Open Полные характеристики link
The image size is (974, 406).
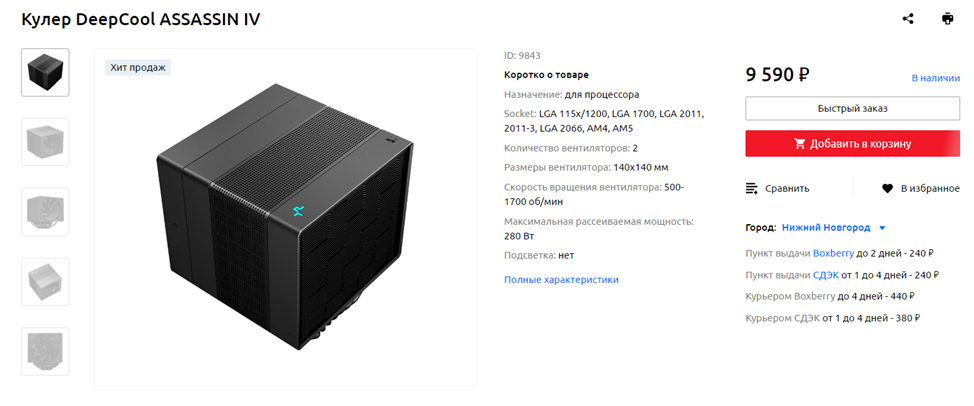pos(561,279)
